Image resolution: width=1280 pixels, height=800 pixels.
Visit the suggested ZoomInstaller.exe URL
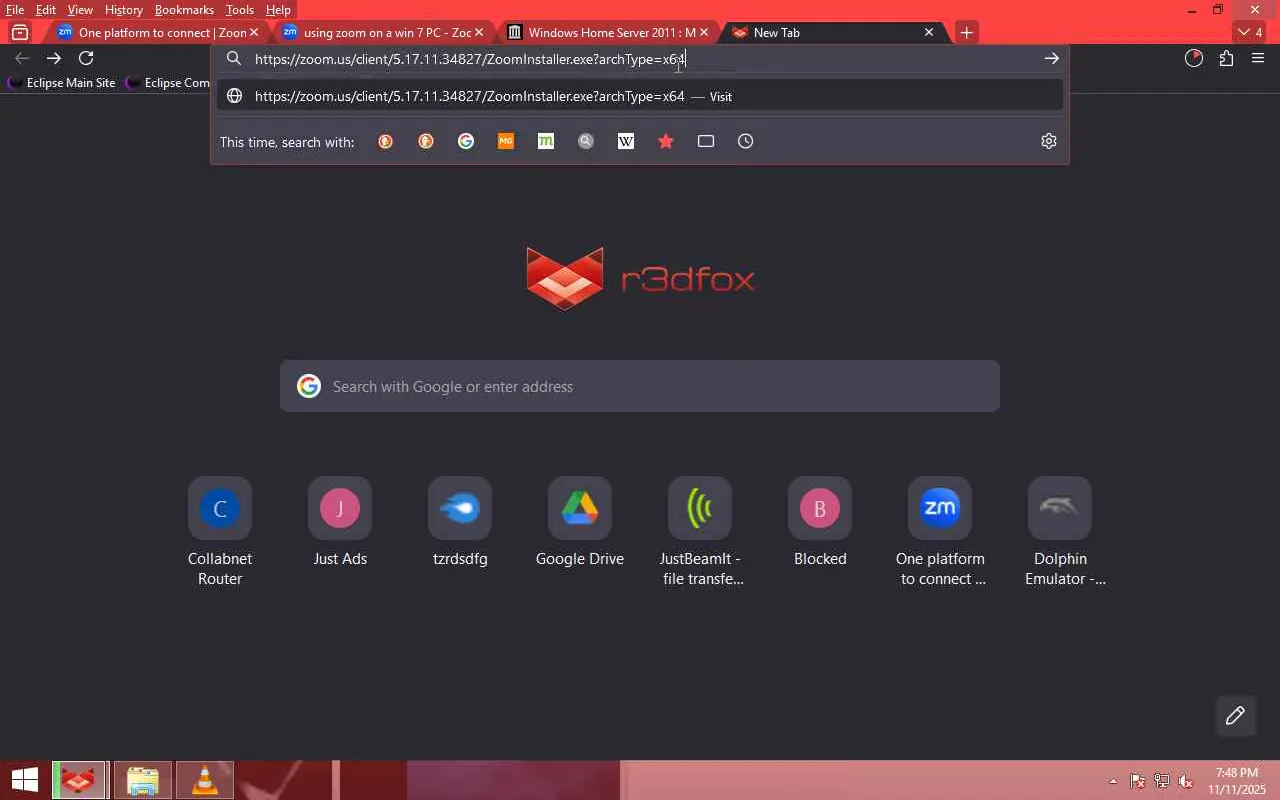click(x=640, y=96)
